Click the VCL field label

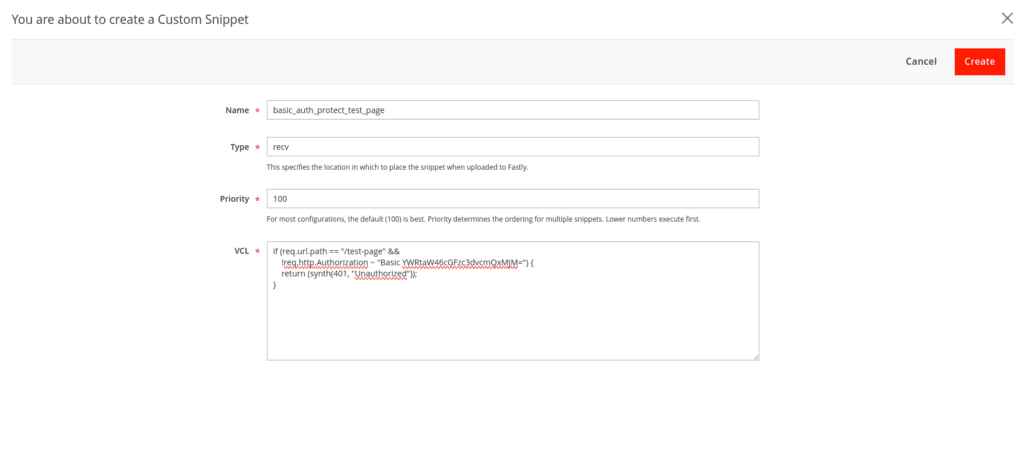(x=242, y=251)
